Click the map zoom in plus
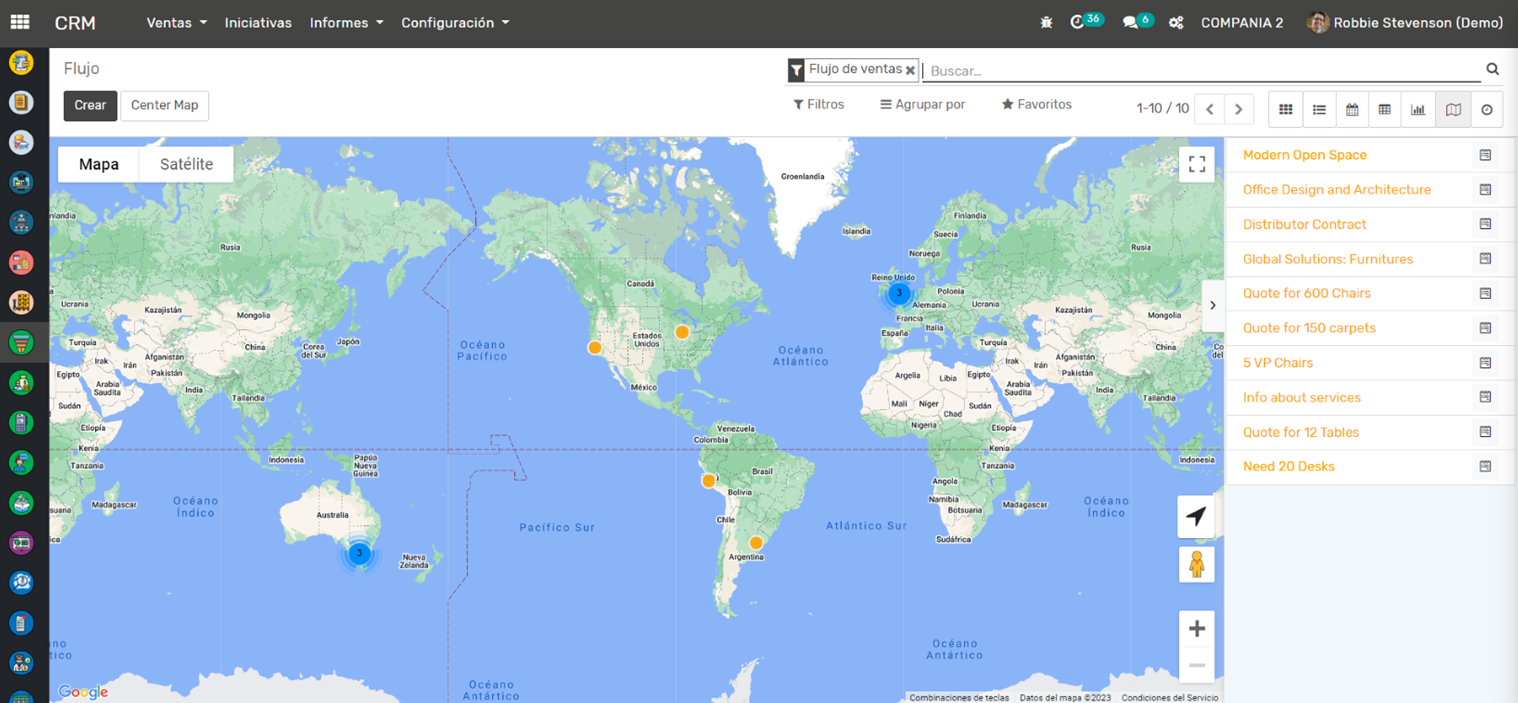Screen dimensions: 1518x703 tap(1196, 628)
